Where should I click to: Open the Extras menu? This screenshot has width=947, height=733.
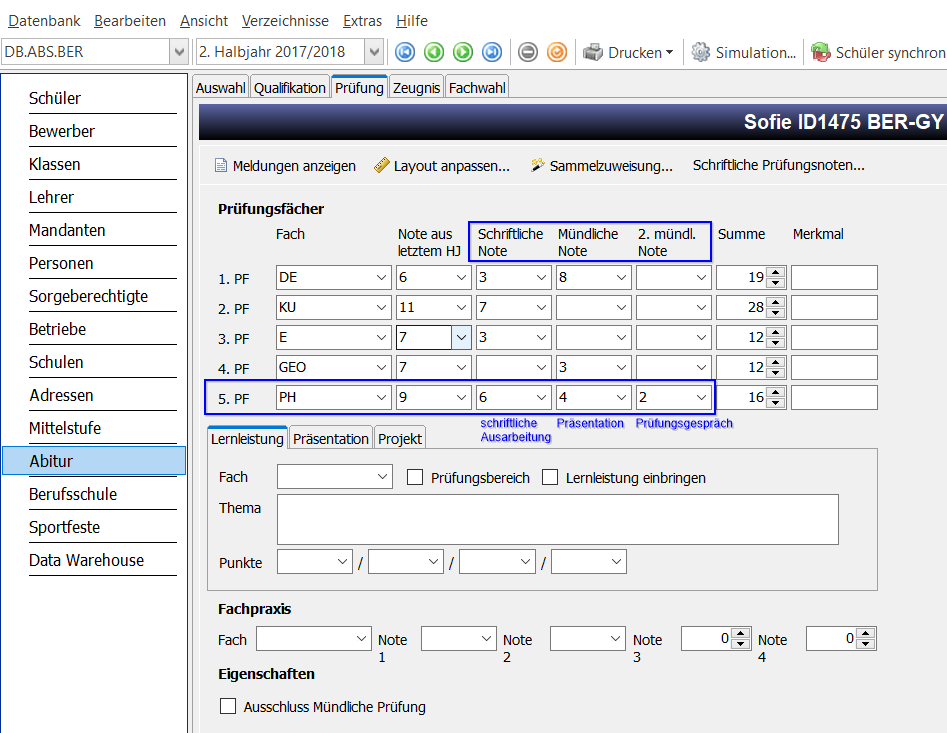[362, 21]
